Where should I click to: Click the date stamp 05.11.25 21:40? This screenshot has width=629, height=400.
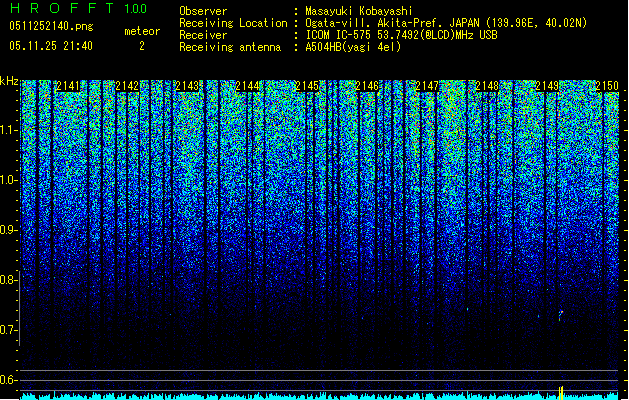pyautogui.click(x=51, y=46)
